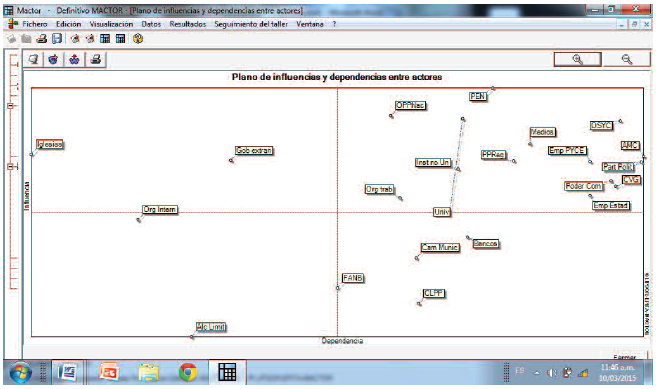Open Word from the taskbar
The height and width of the screenshot is (389, 656).
[x=67, y=372]
